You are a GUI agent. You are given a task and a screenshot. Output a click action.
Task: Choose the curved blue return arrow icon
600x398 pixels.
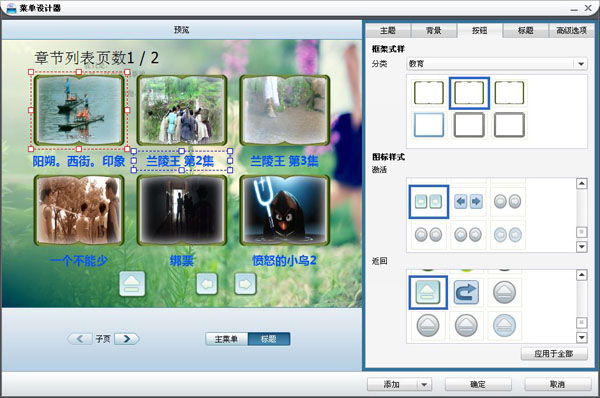(466, 292)
